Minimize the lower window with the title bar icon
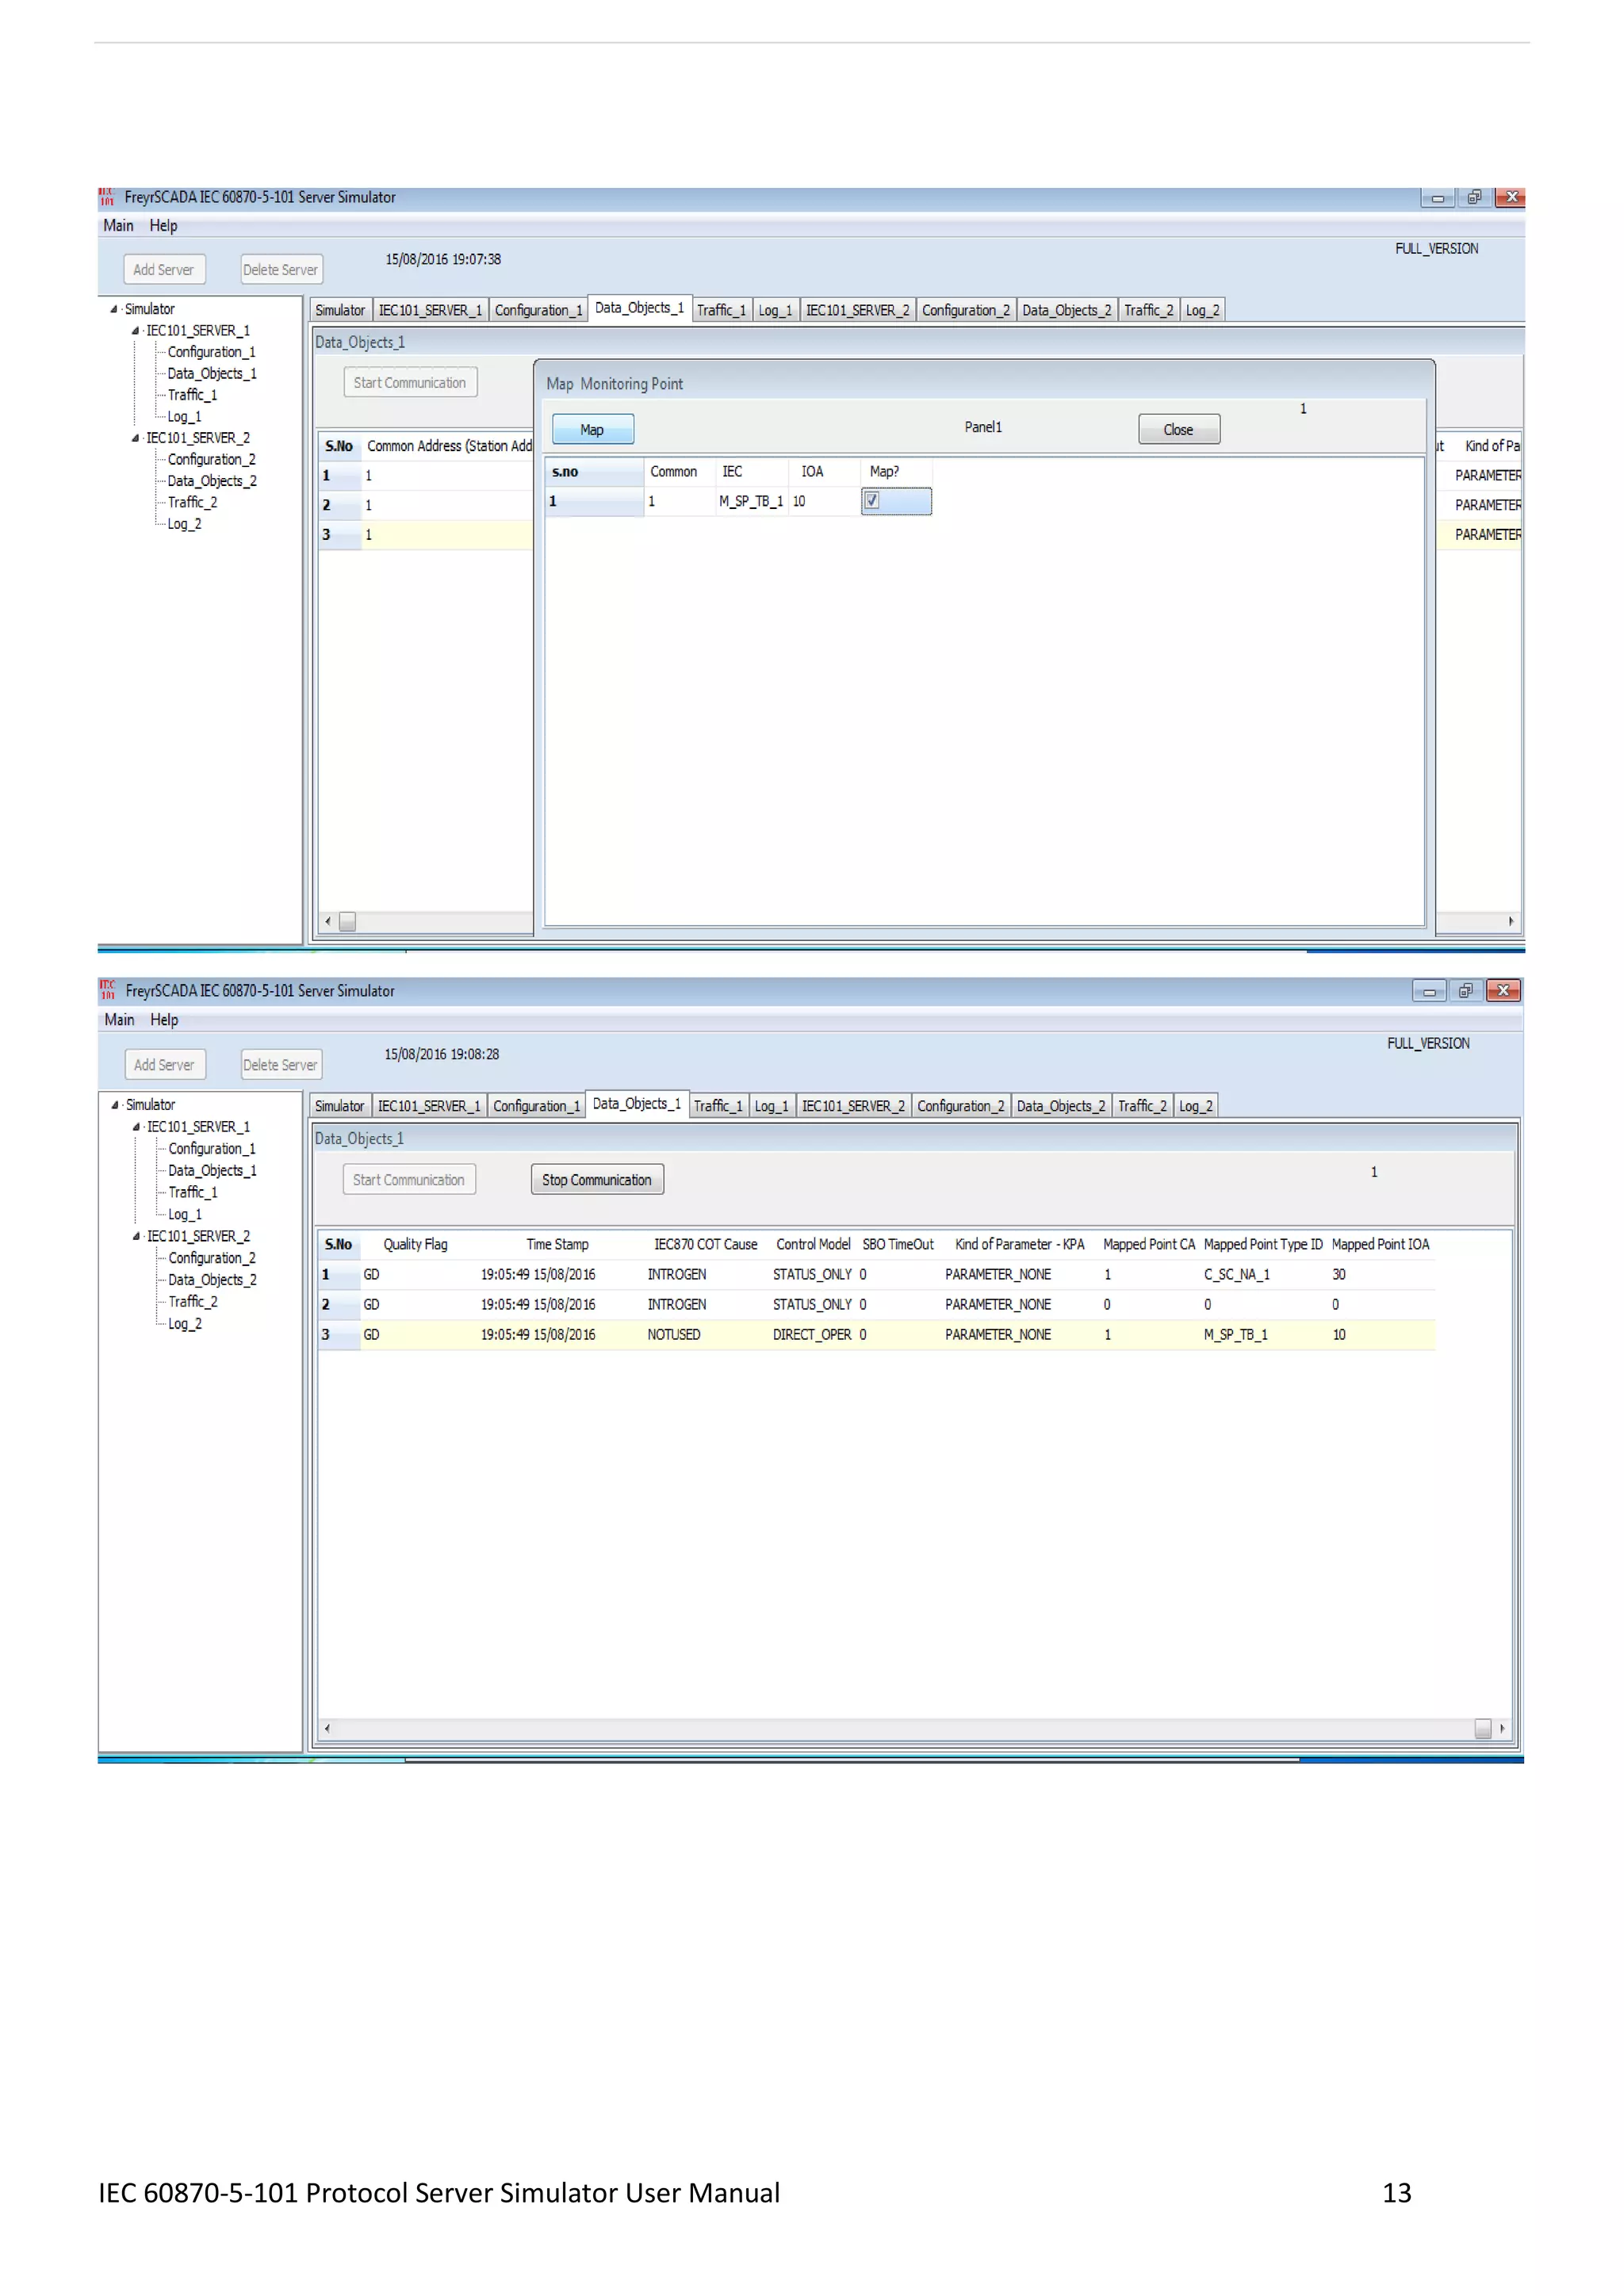Screen dimensions: 1624x2296 tap(1429, 991)
